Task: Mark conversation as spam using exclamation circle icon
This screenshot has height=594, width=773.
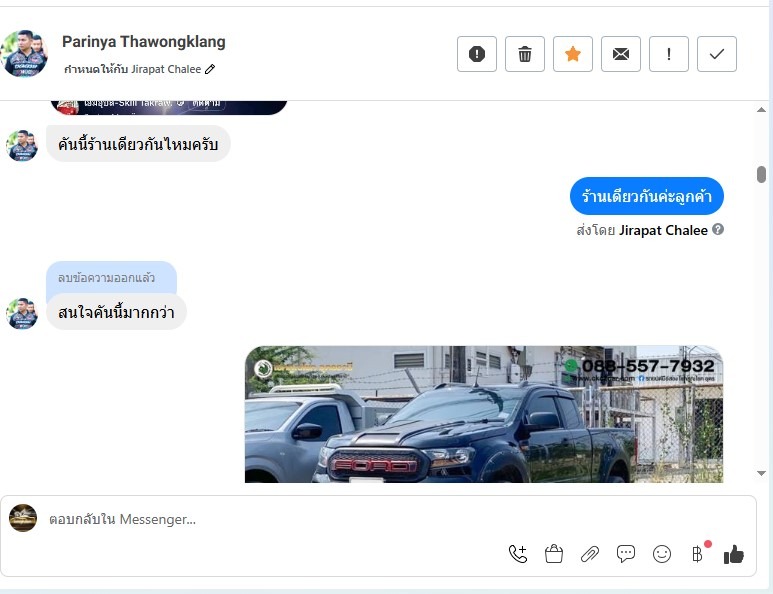Action: click(477, 54)
